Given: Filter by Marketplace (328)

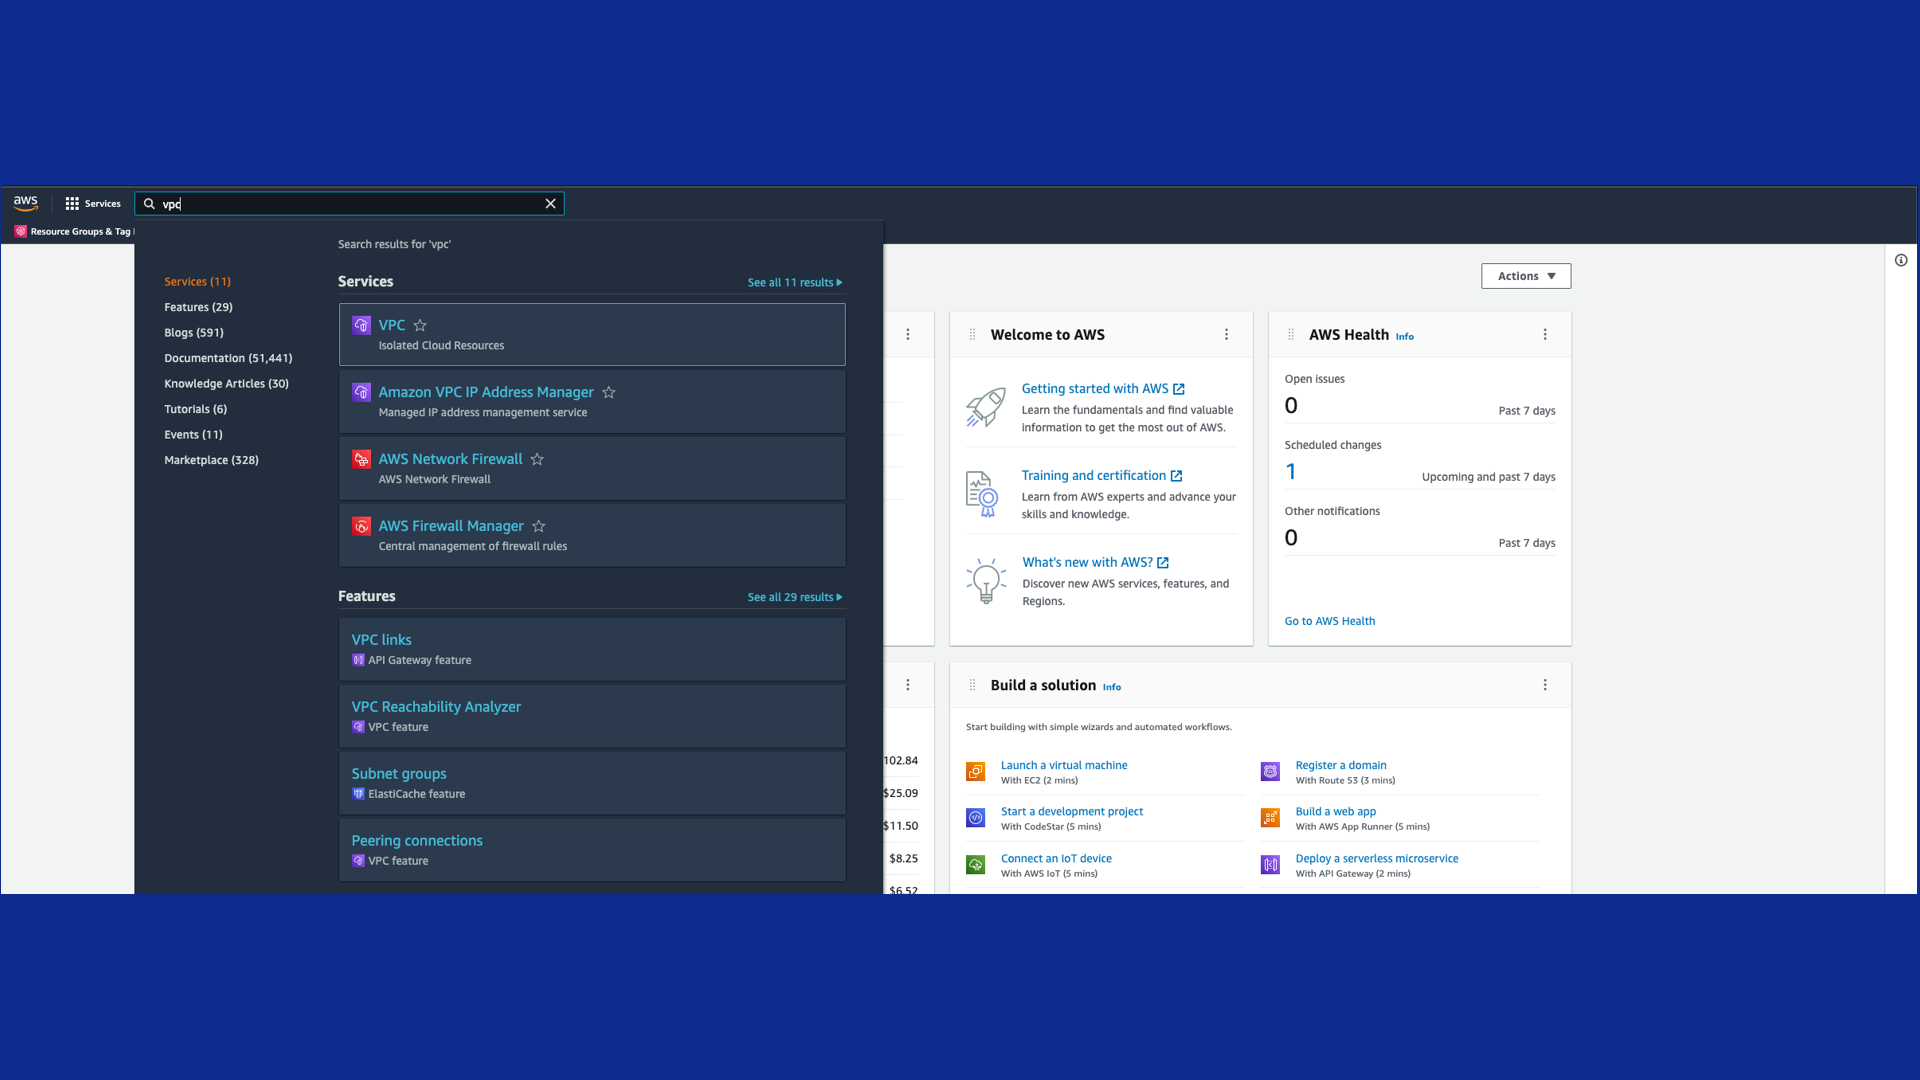Looking at the screenshot, I should (211, 460).
